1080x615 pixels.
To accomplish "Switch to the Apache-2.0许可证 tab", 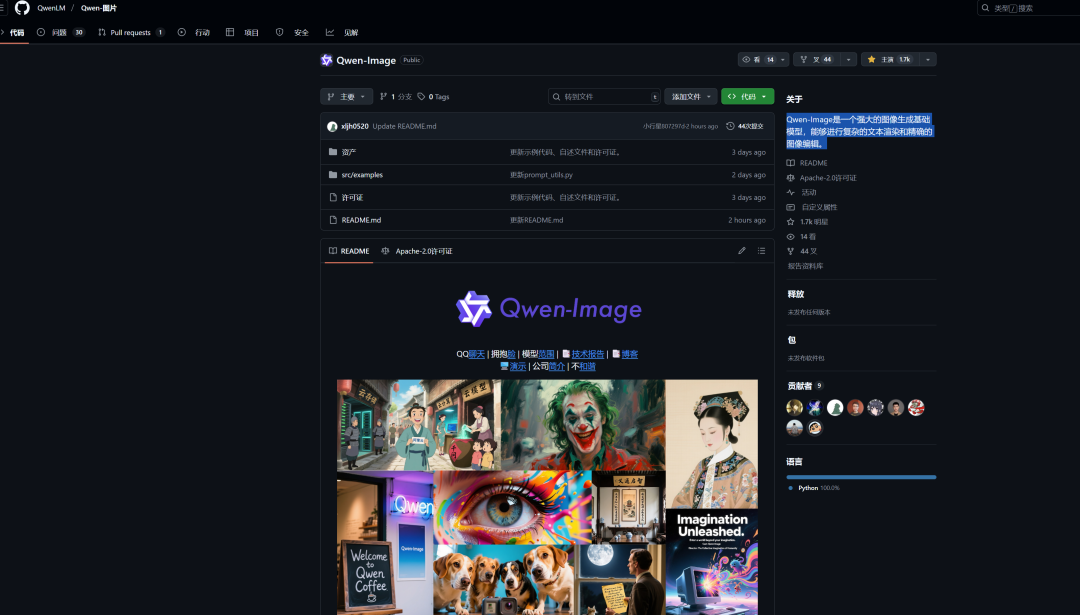I will pyautogui.click(x=417, y=251).
